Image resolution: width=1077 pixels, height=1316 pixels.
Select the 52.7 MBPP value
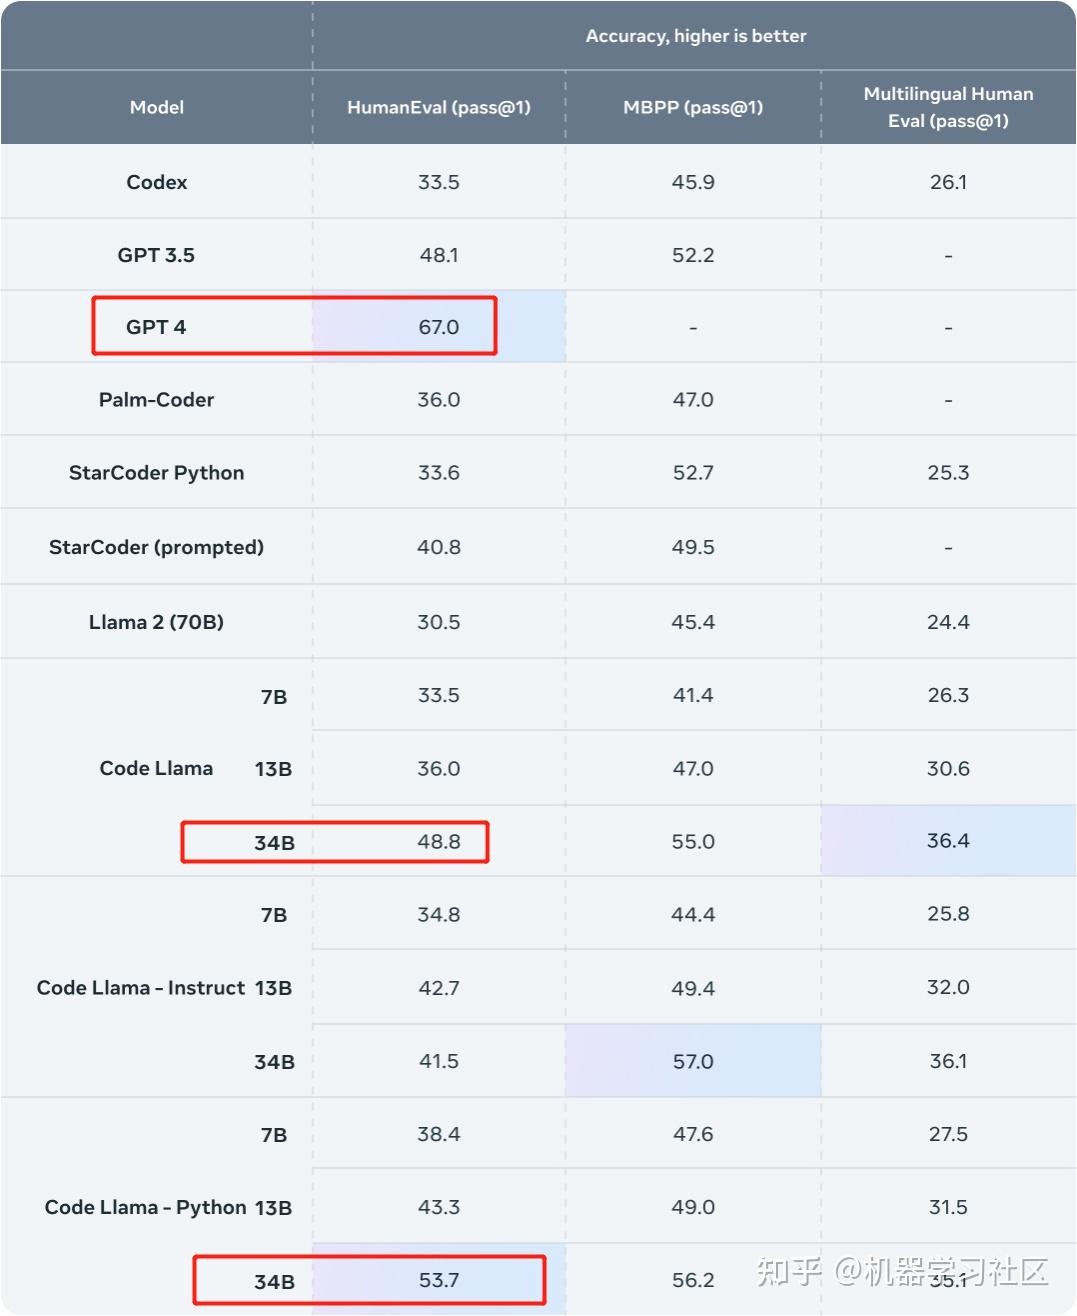click(693, 473)
